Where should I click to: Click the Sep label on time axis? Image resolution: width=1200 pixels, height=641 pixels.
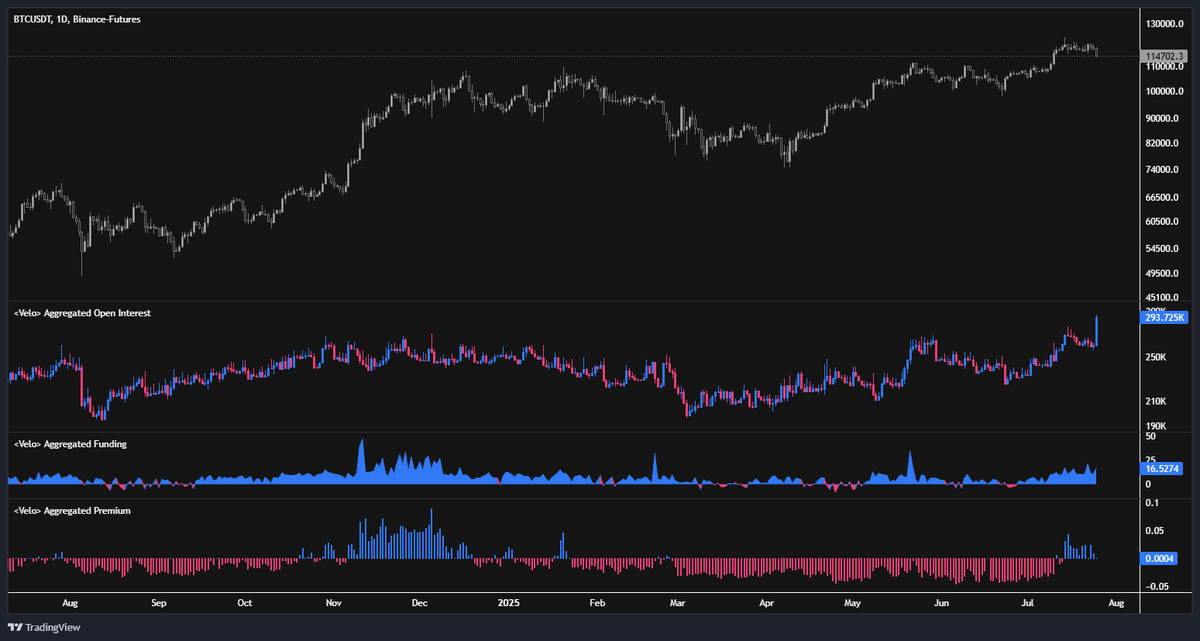[x=158, y=604]
